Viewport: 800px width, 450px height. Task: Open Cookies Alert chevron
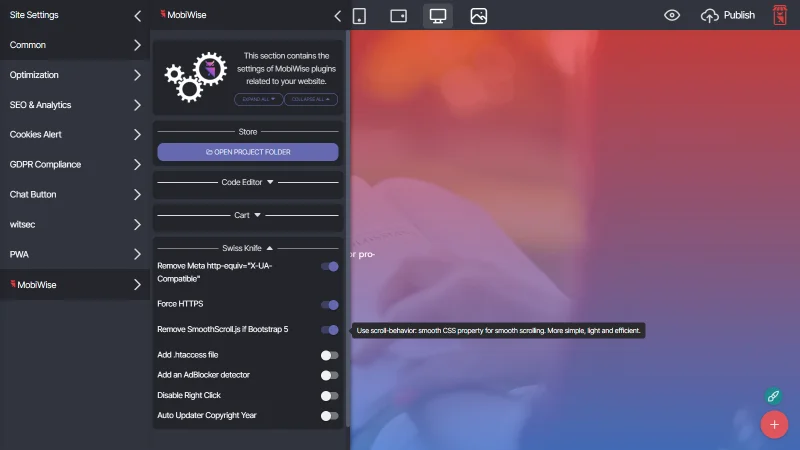pyautogui.click(x=137, y=135)
